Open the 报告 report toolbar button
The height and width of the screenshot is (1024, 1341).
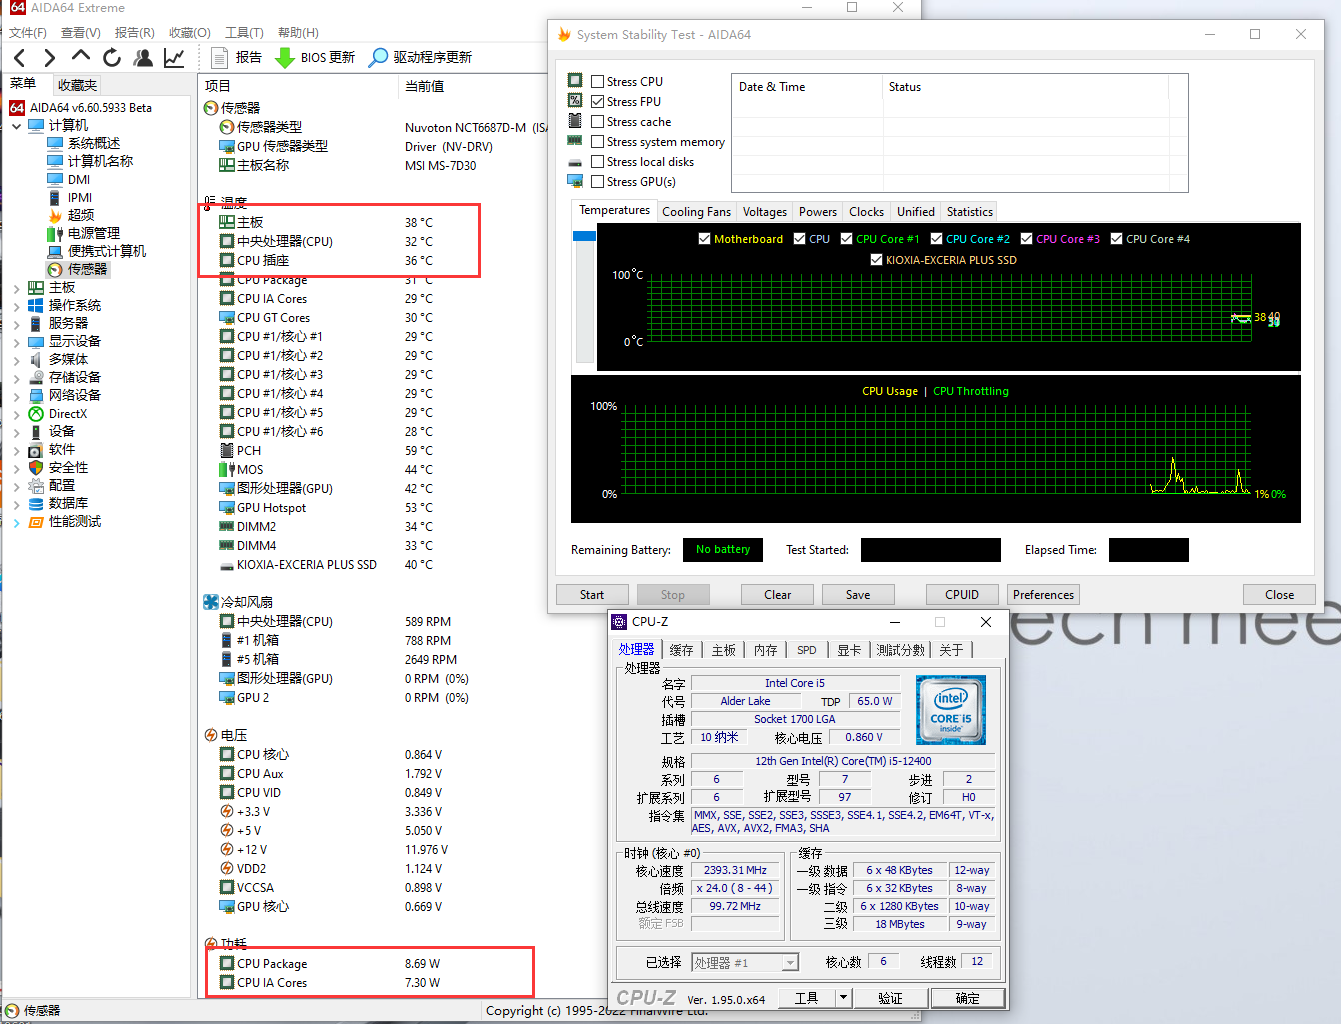(x=237, y=57)
